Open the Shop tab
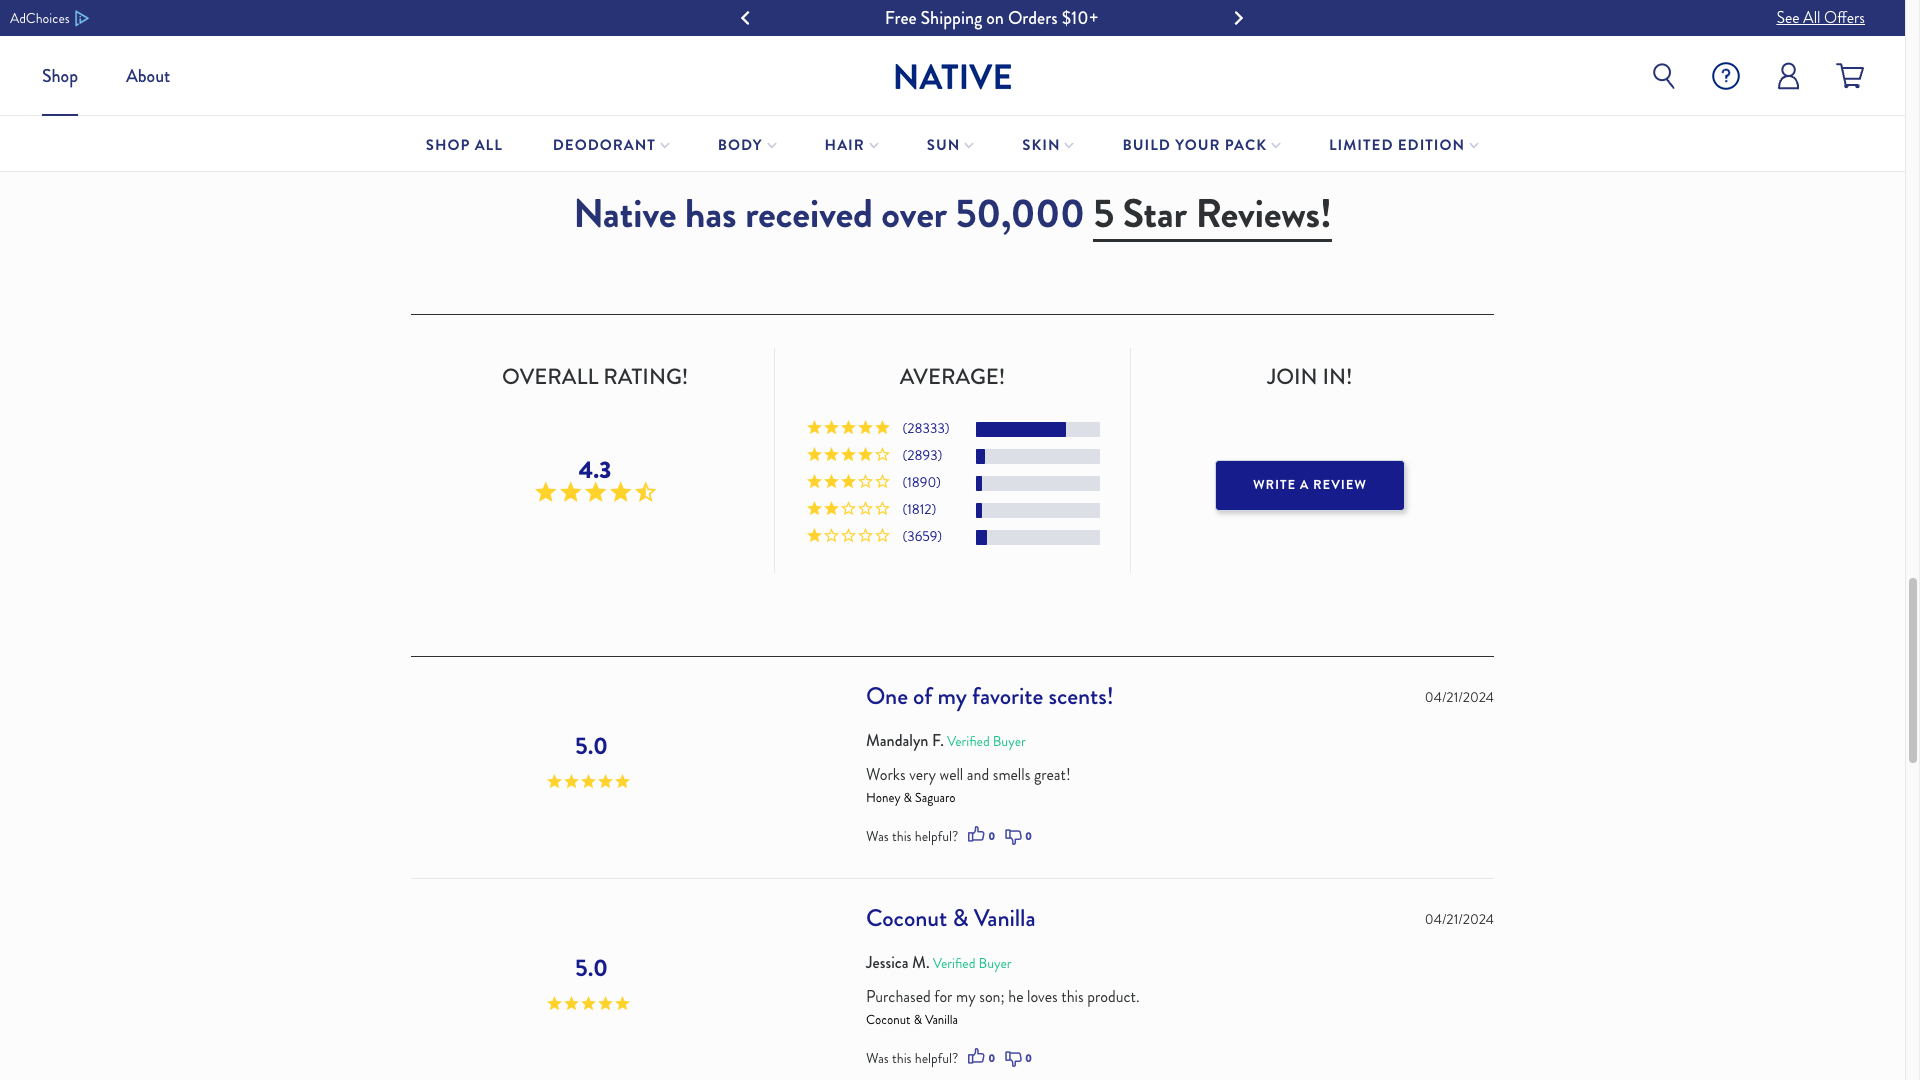 point(60,76)
